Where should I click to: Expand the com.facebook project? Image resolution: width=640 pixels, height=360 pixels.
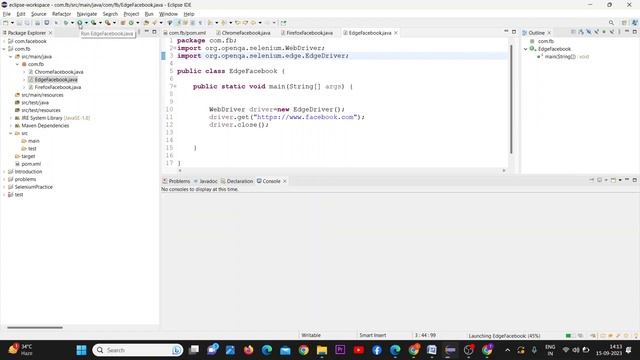[x=4, y=41]
